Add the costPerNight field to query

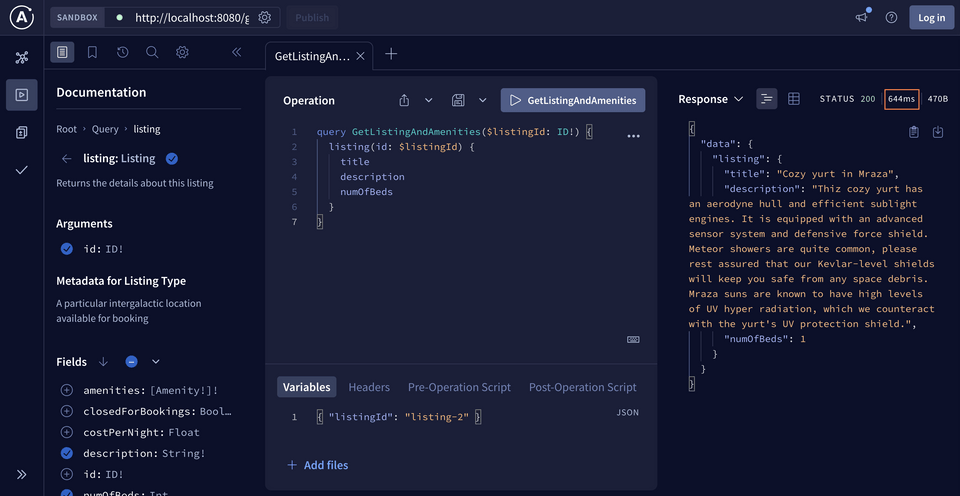[67, 432]
